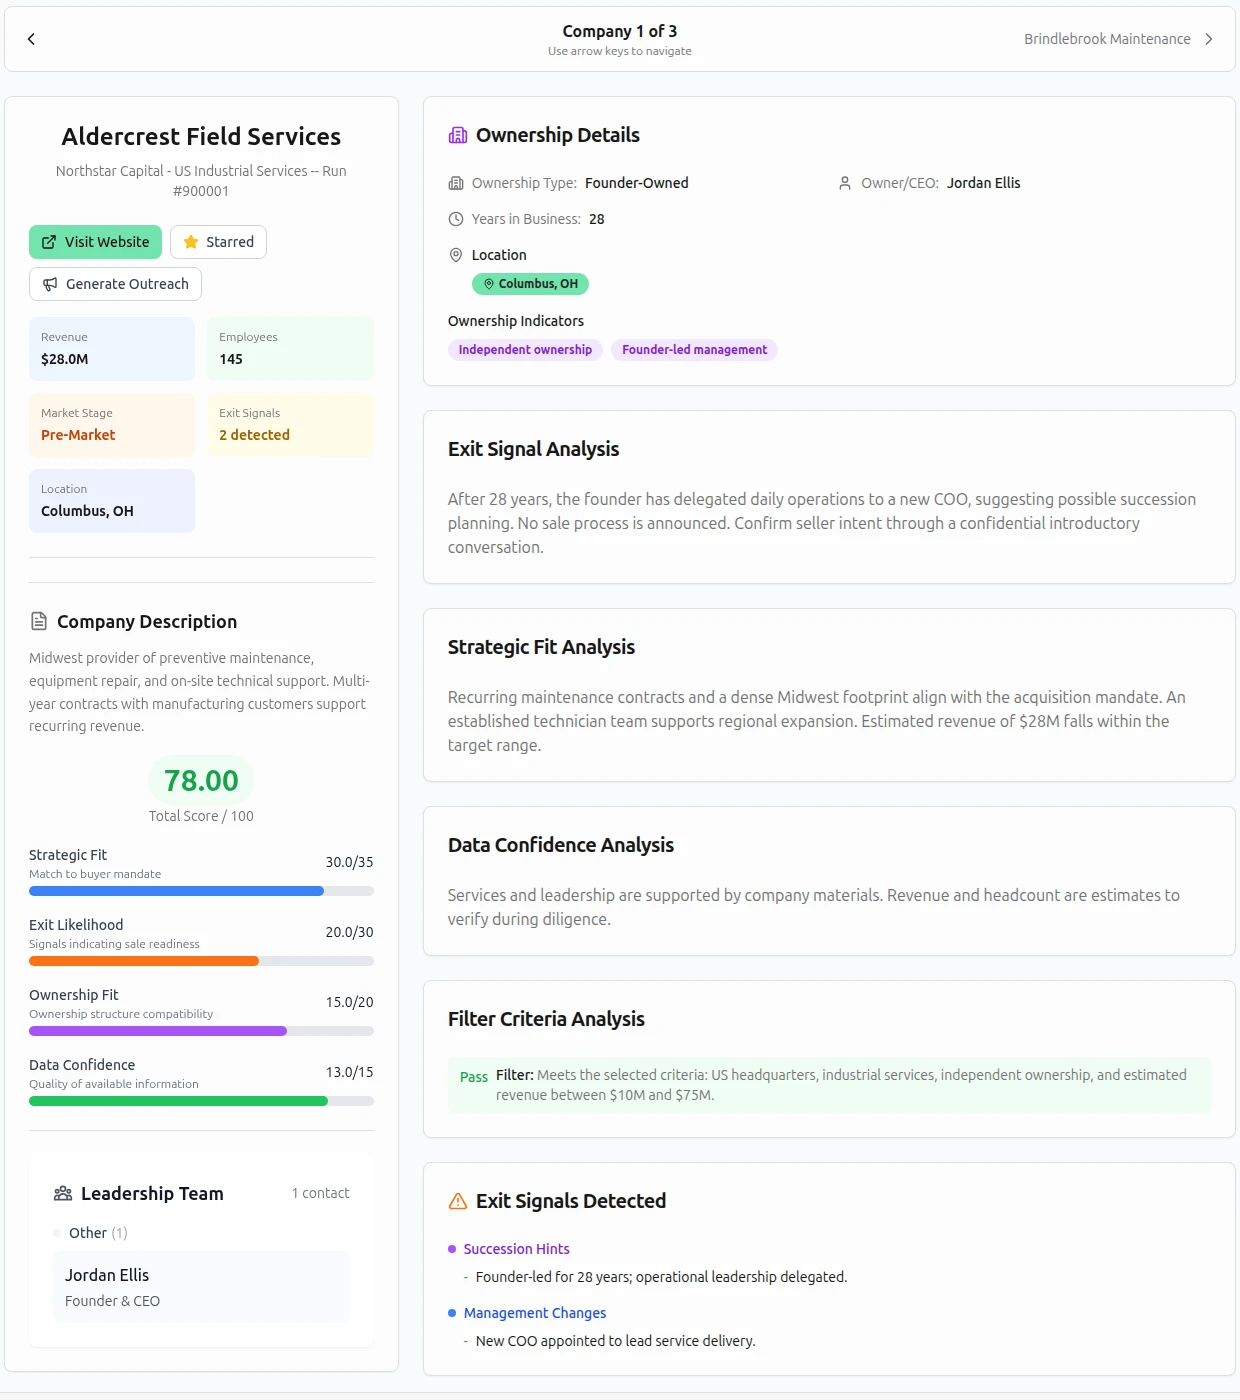Click the Data Confidence Analysis heading
Viewport: 1240px width, 1400px height.
pos(561,845)
